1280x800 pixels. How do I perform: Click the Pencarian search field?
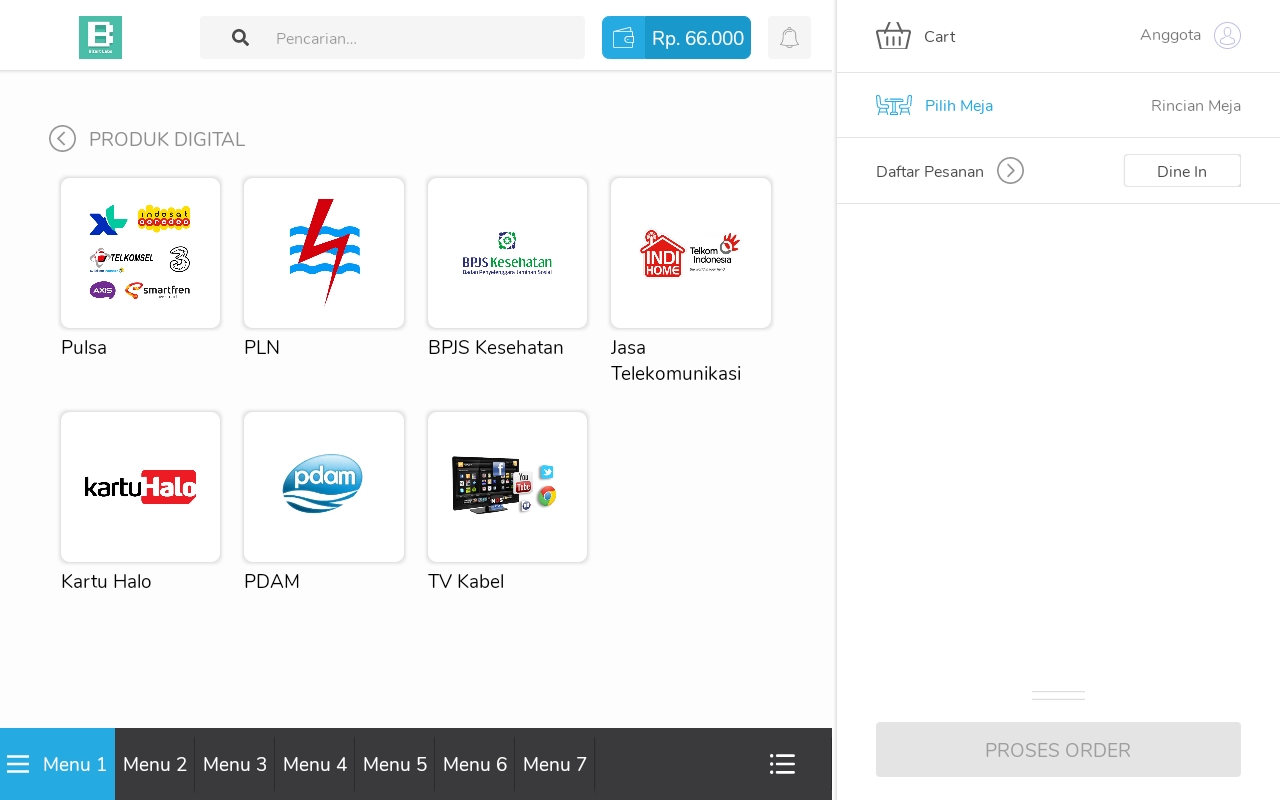tap(392, 38)
